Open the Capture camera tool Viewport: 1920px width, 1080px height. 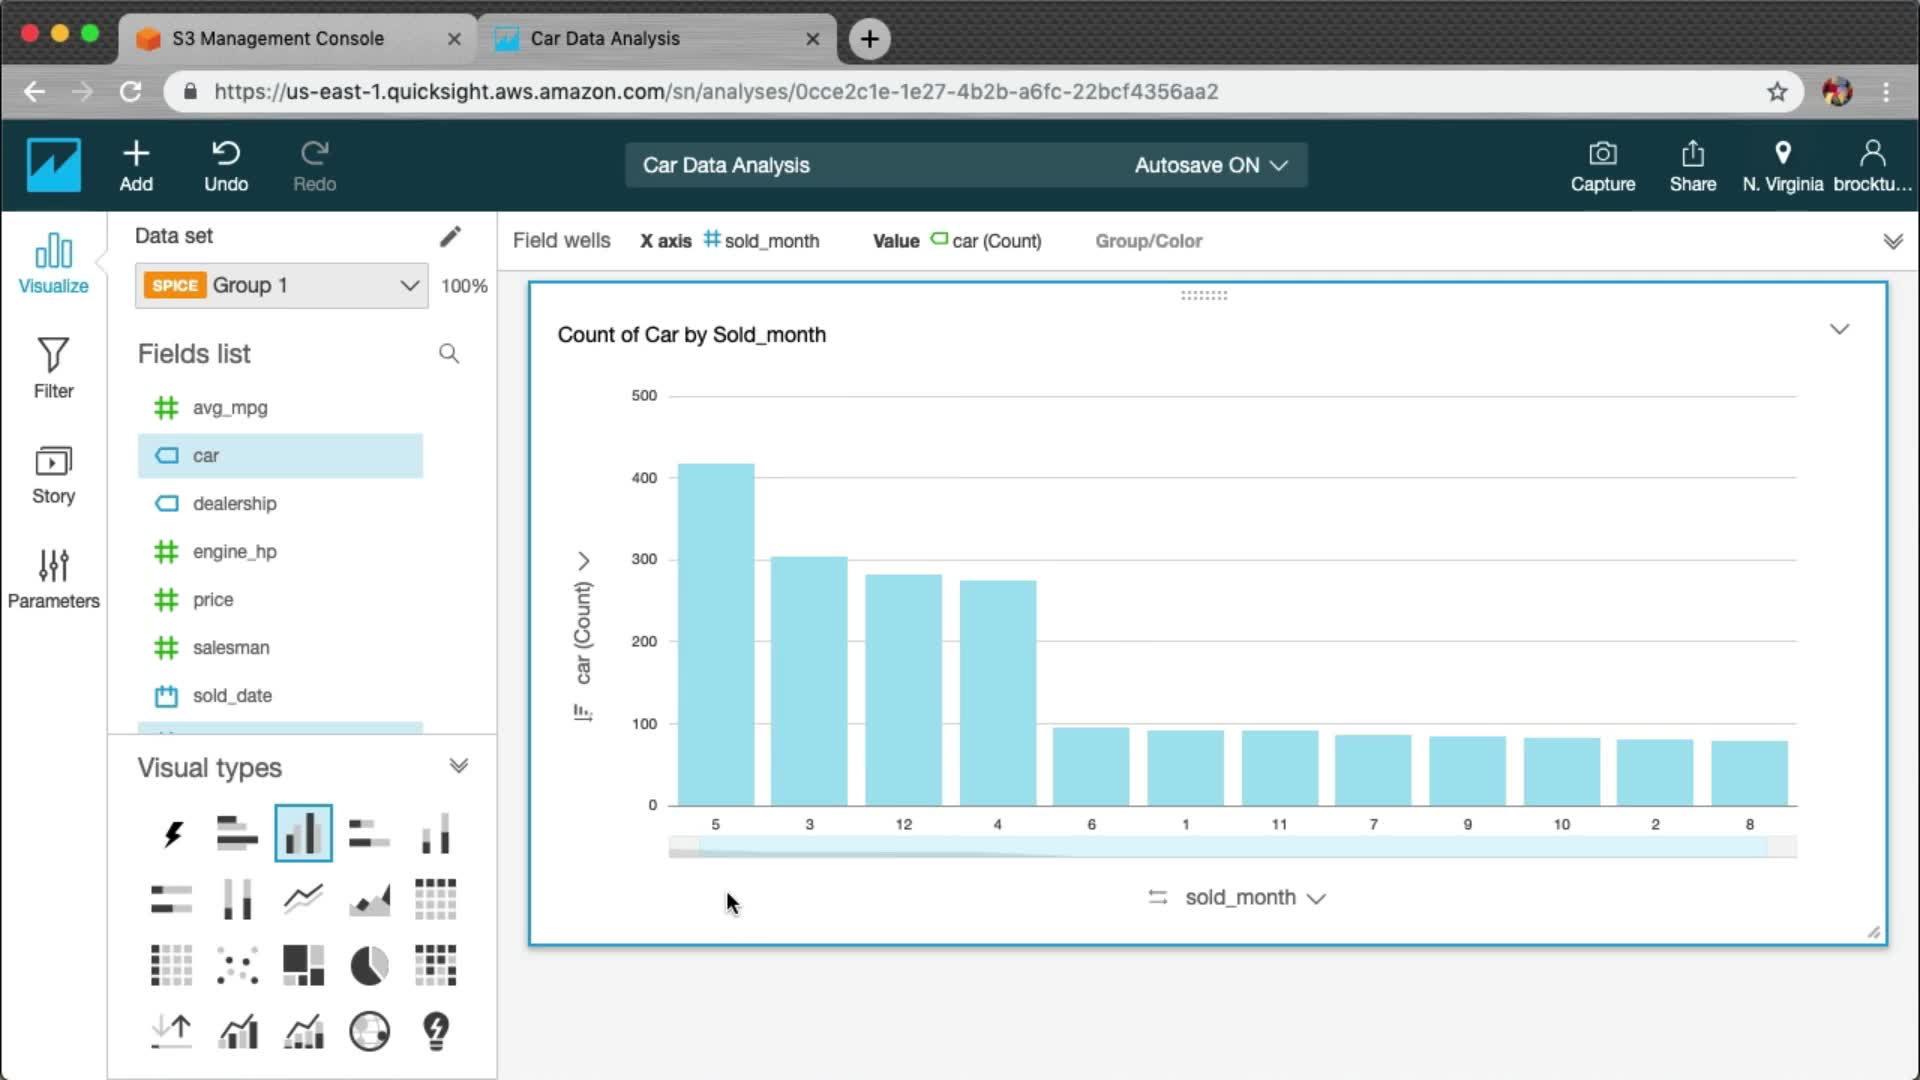point(1602,166)
